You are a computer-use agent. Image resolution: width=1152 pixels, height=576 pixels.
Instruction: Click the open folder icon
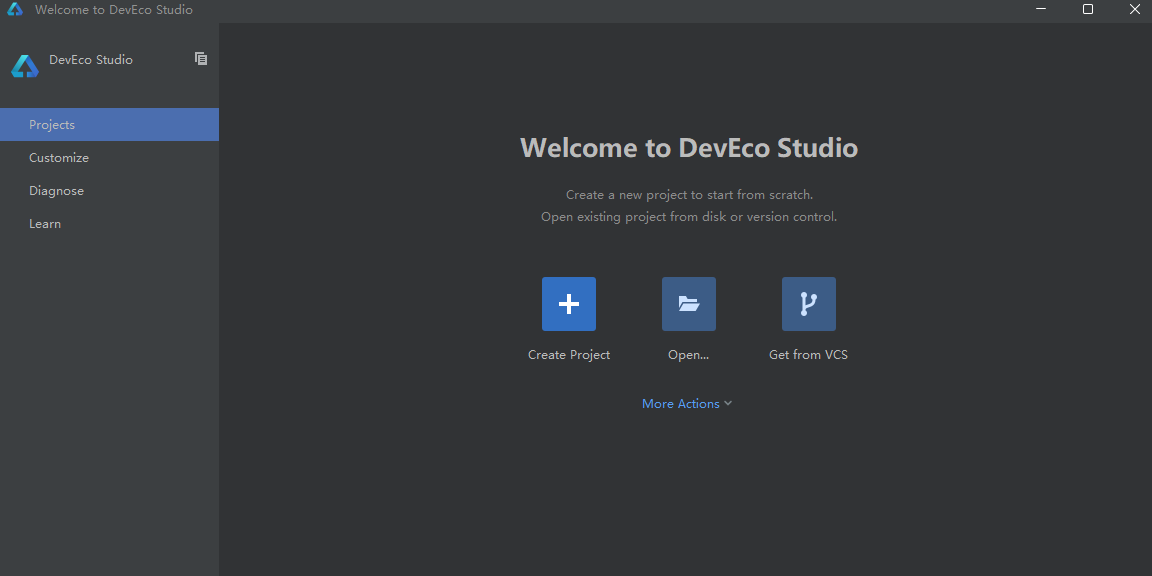pyautogui.click(x=689, y=304)
